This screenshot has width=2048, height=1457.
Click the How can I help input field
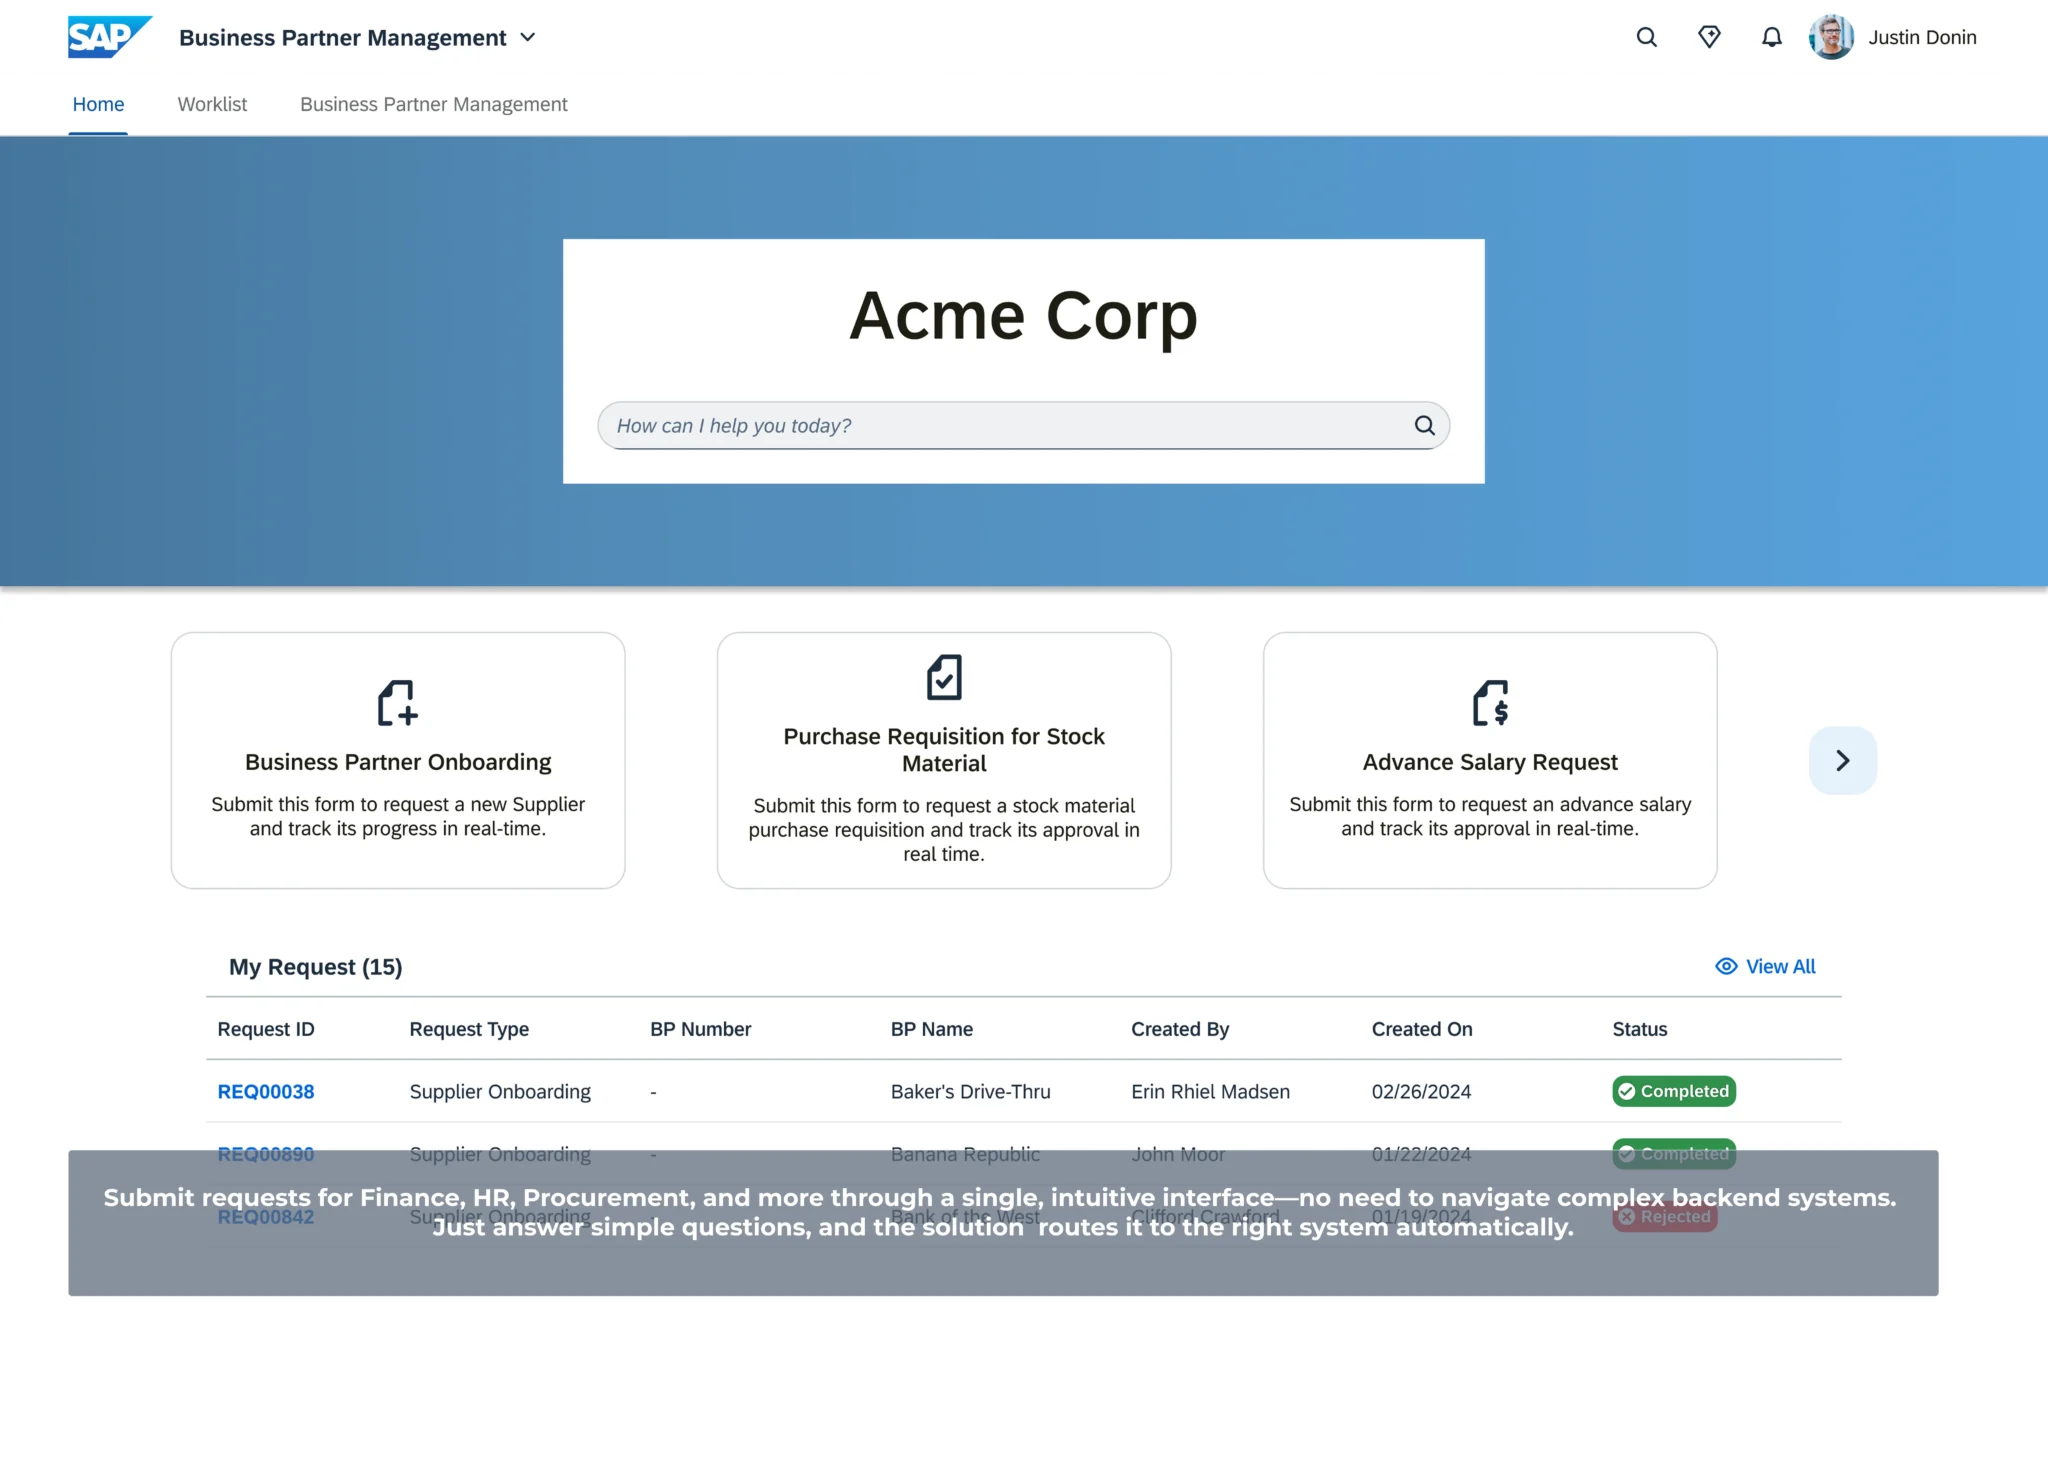1000,426
